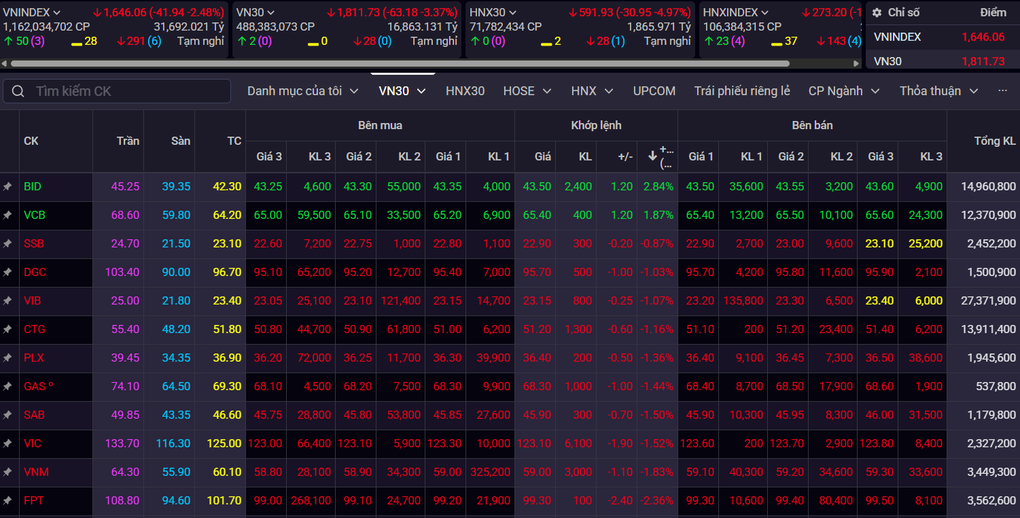Open the Trái phiếu riêng lẻ tab
1020x518 pixels.
(742, 91)
